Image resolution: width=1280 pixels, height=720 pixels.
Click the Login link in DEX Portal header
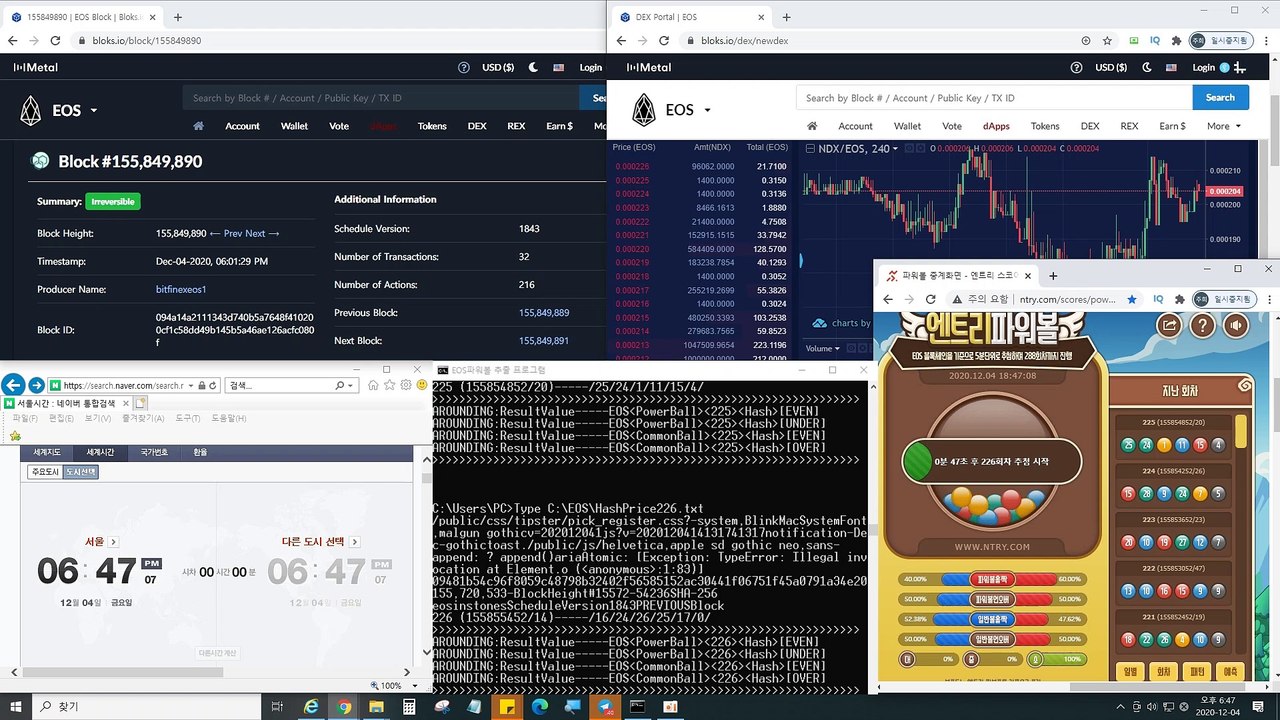1203,68
